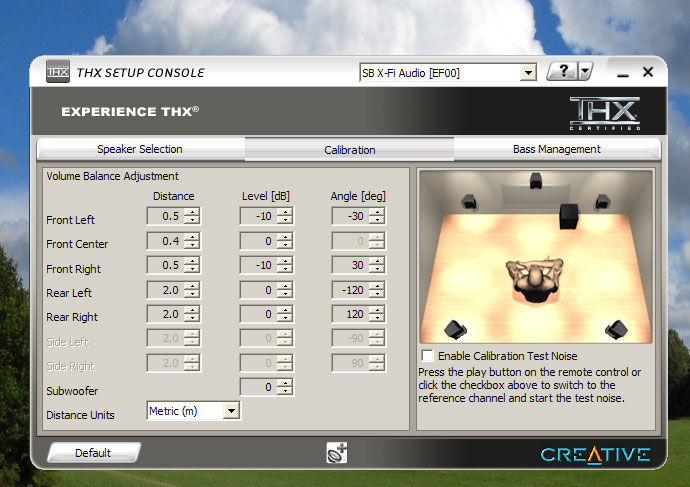690x487 pixels.
Task: Click the Default button
Action: tap(93, 453)
